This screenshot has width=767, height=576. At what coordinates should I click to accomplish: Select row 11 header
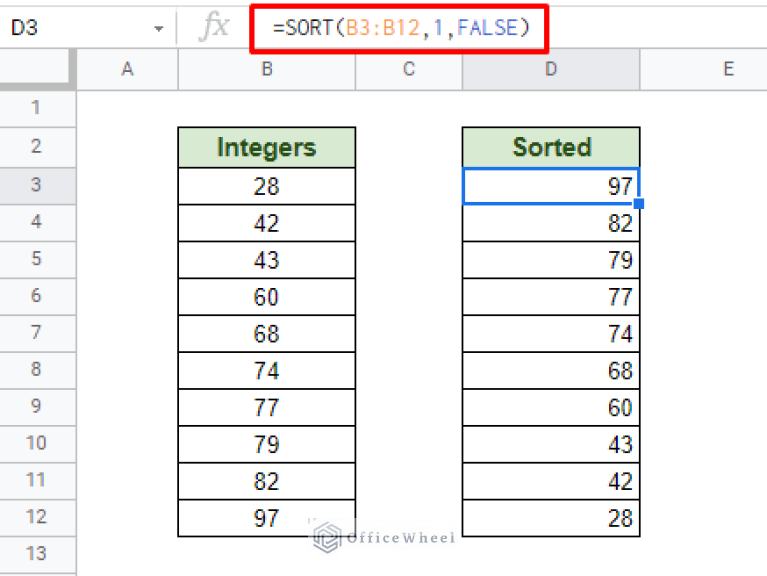coord(38,481)
